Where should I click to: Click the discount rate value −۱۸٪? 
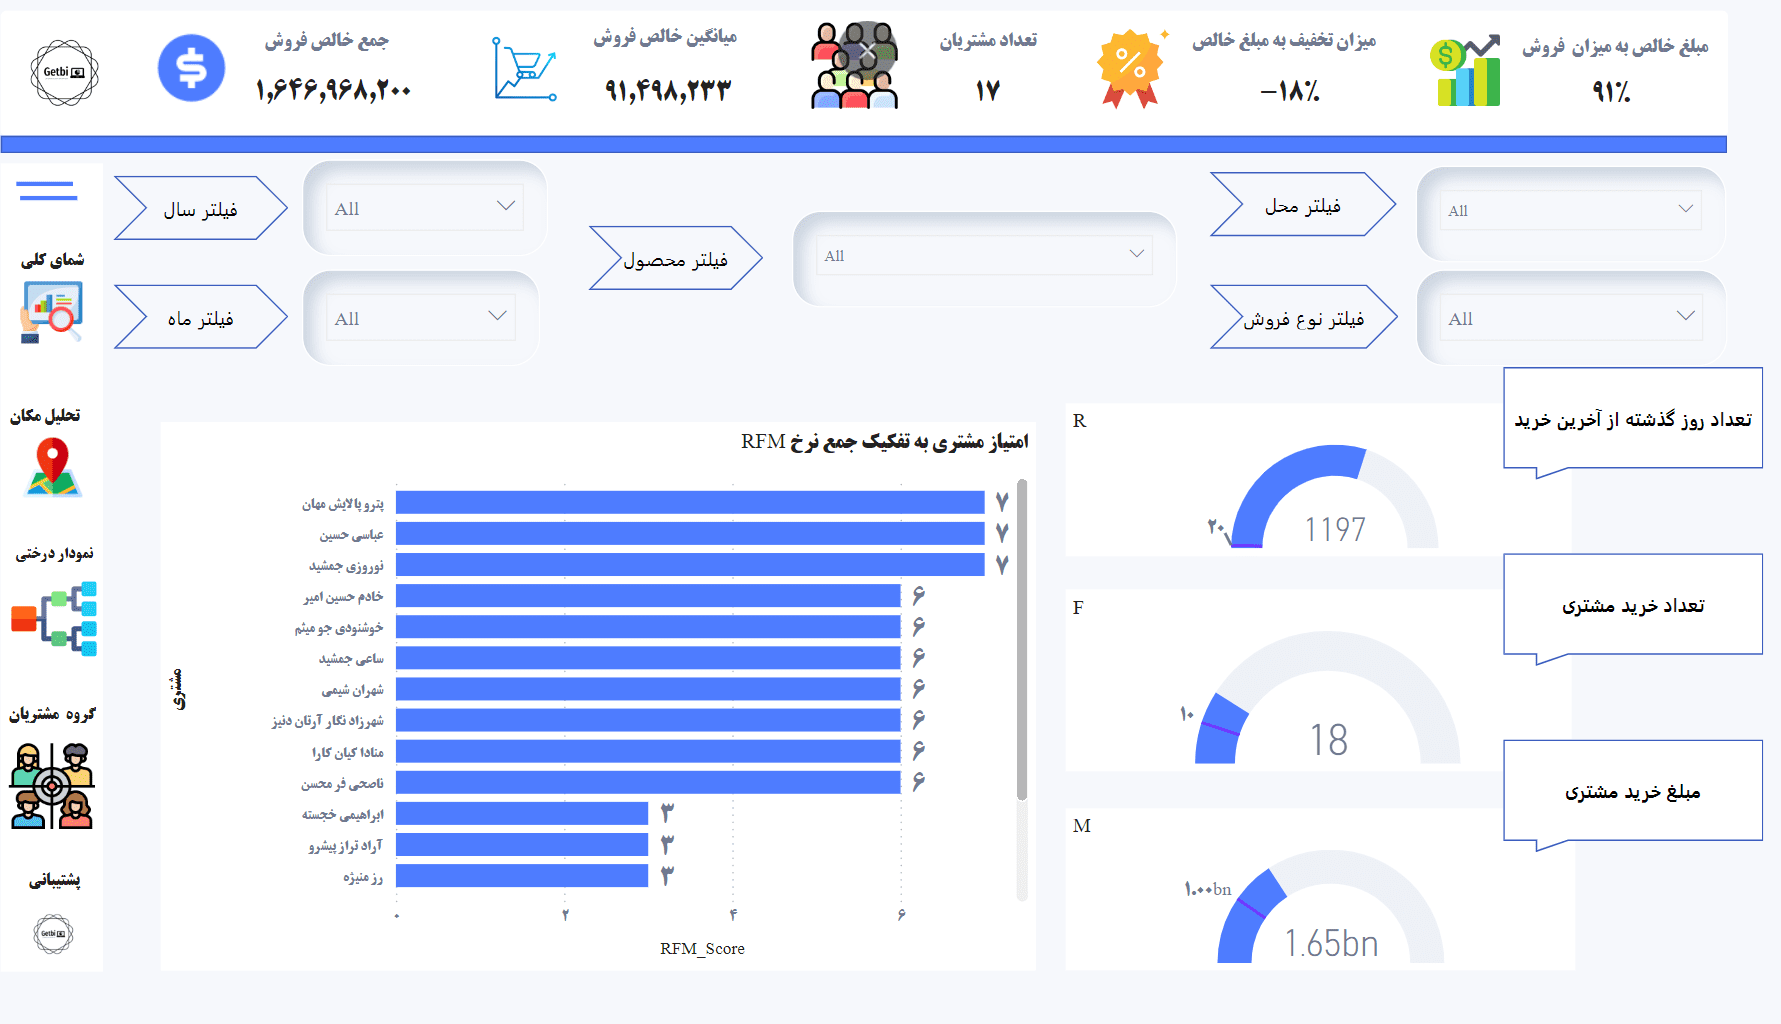1290,92
